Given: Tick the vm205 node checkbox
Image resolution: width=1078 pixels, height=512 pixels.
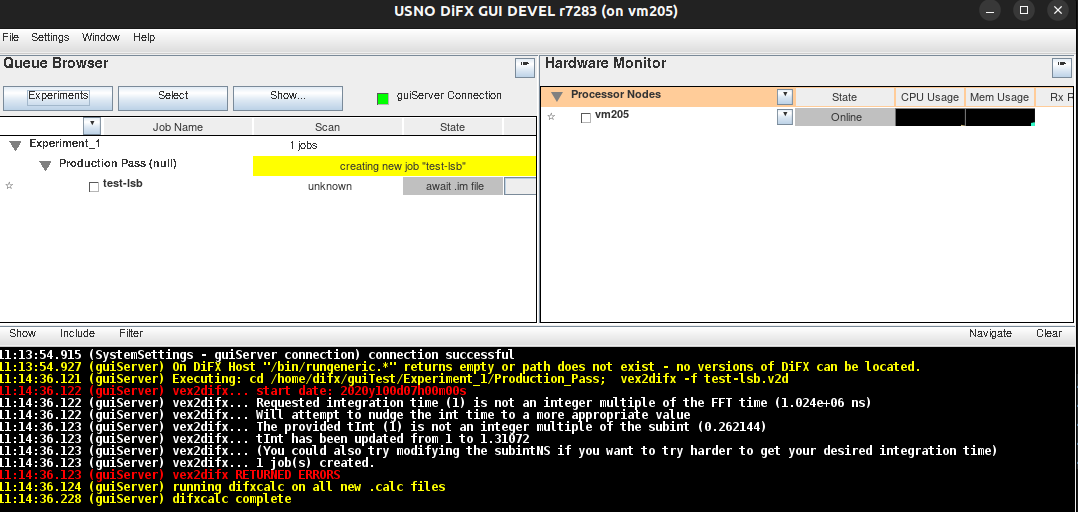Looking at the screenshot, I should pos(586,118).
